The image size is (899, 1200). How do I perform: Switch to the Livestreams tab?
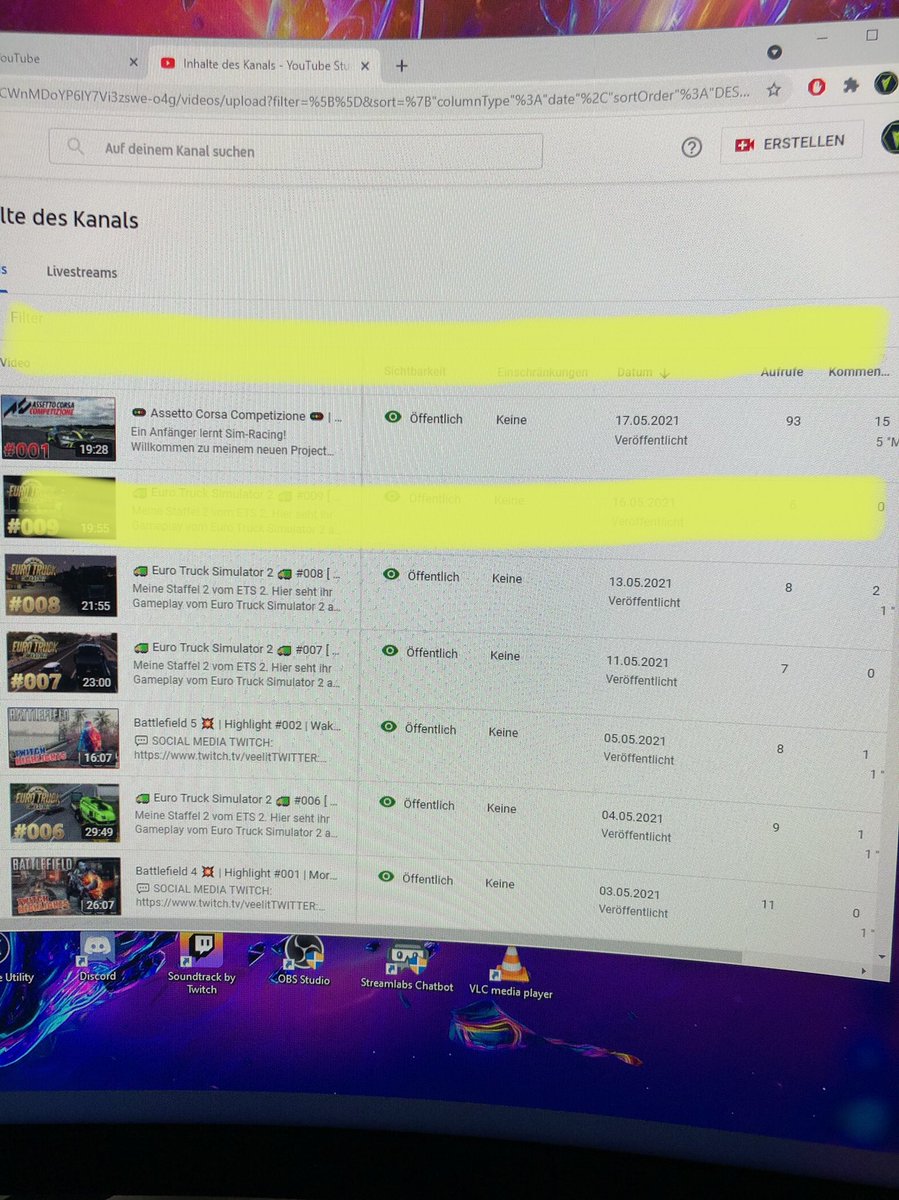(81, 272)
